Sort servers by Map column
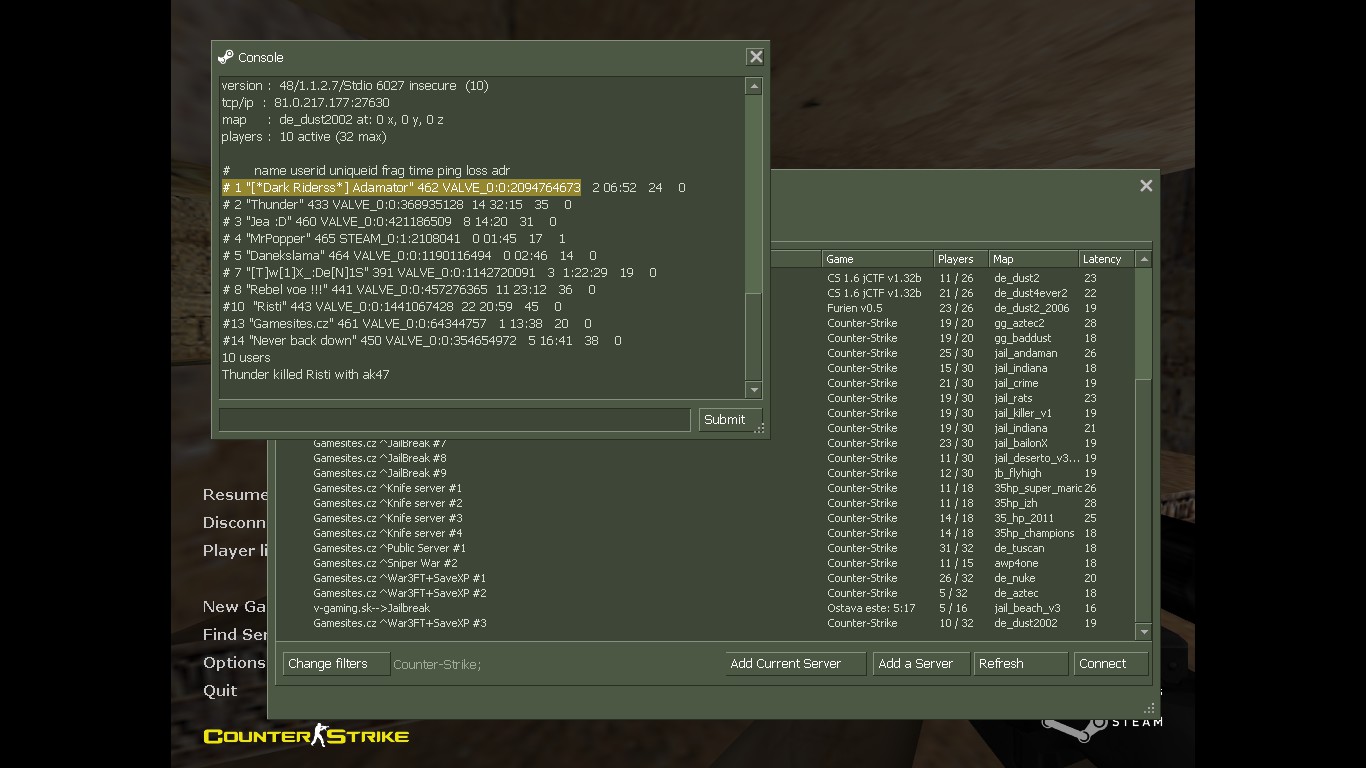The width and height of the screenshot is (1366, 768). (1033, 259)
